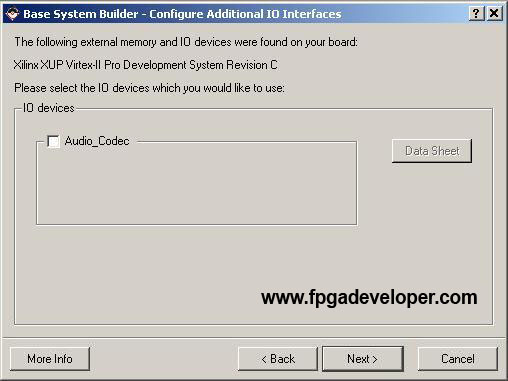Viewport: 508px width, 381px height.
Task: Open the Data Sheet for Audio_Codec
Action: pyautogui.click(x=432, y=151)
